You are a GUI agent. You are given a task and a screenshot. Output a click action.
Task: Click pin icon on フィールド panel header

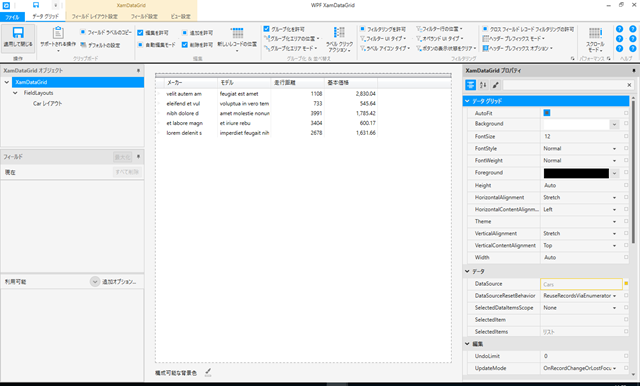[x=138, y=157]
